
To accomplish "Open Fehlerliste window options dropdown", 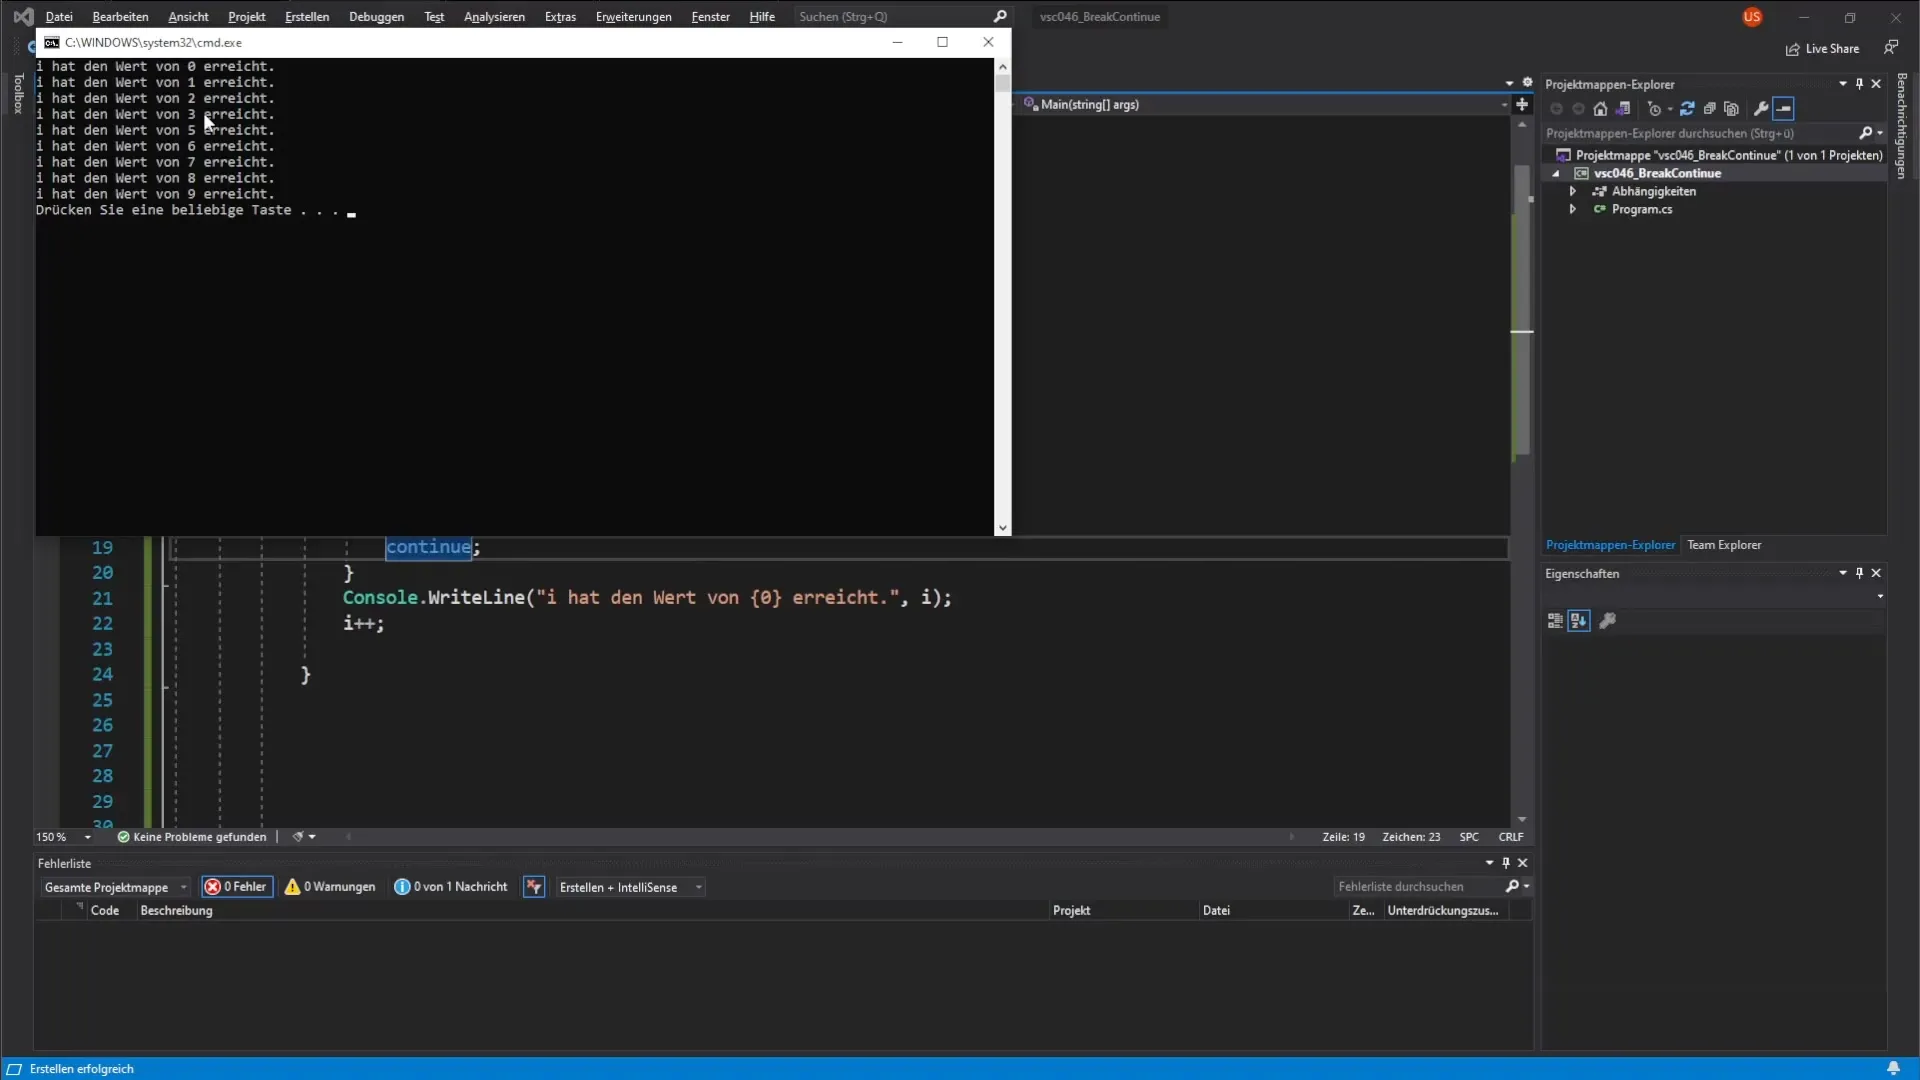I will tap(1490, 863).
